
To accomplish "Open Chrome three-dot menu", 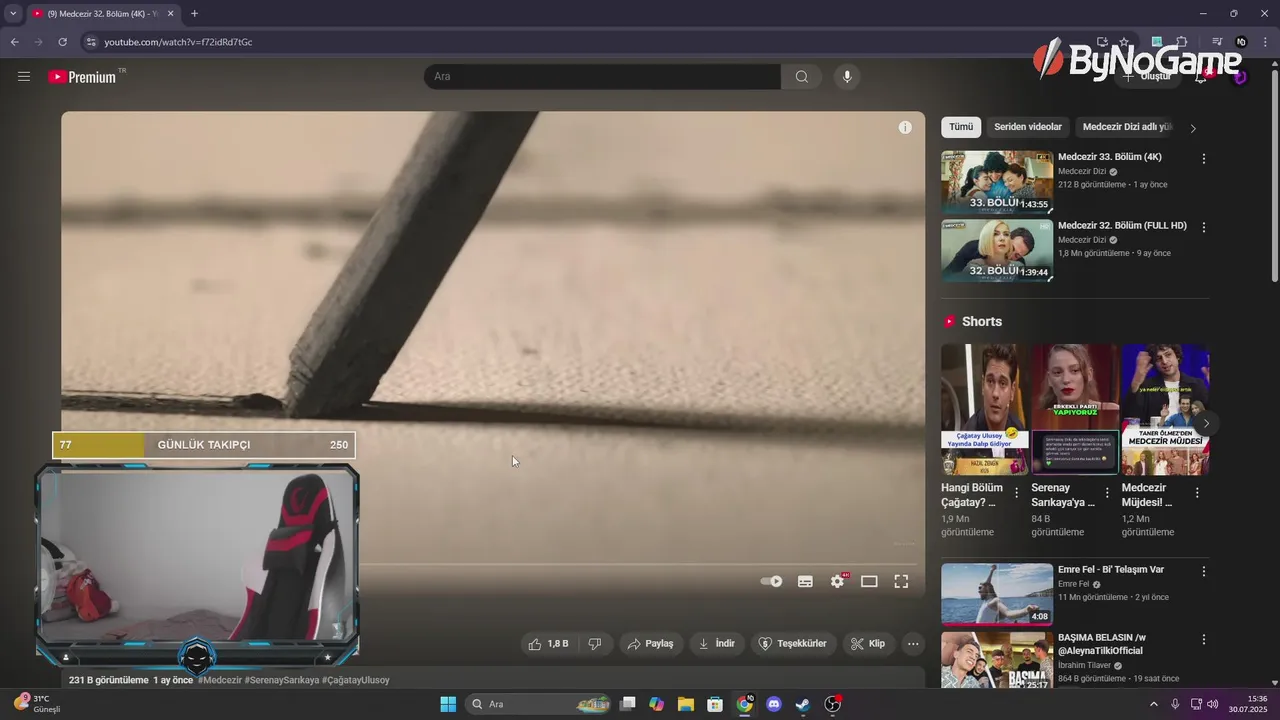I will (x=1266, y=42).
